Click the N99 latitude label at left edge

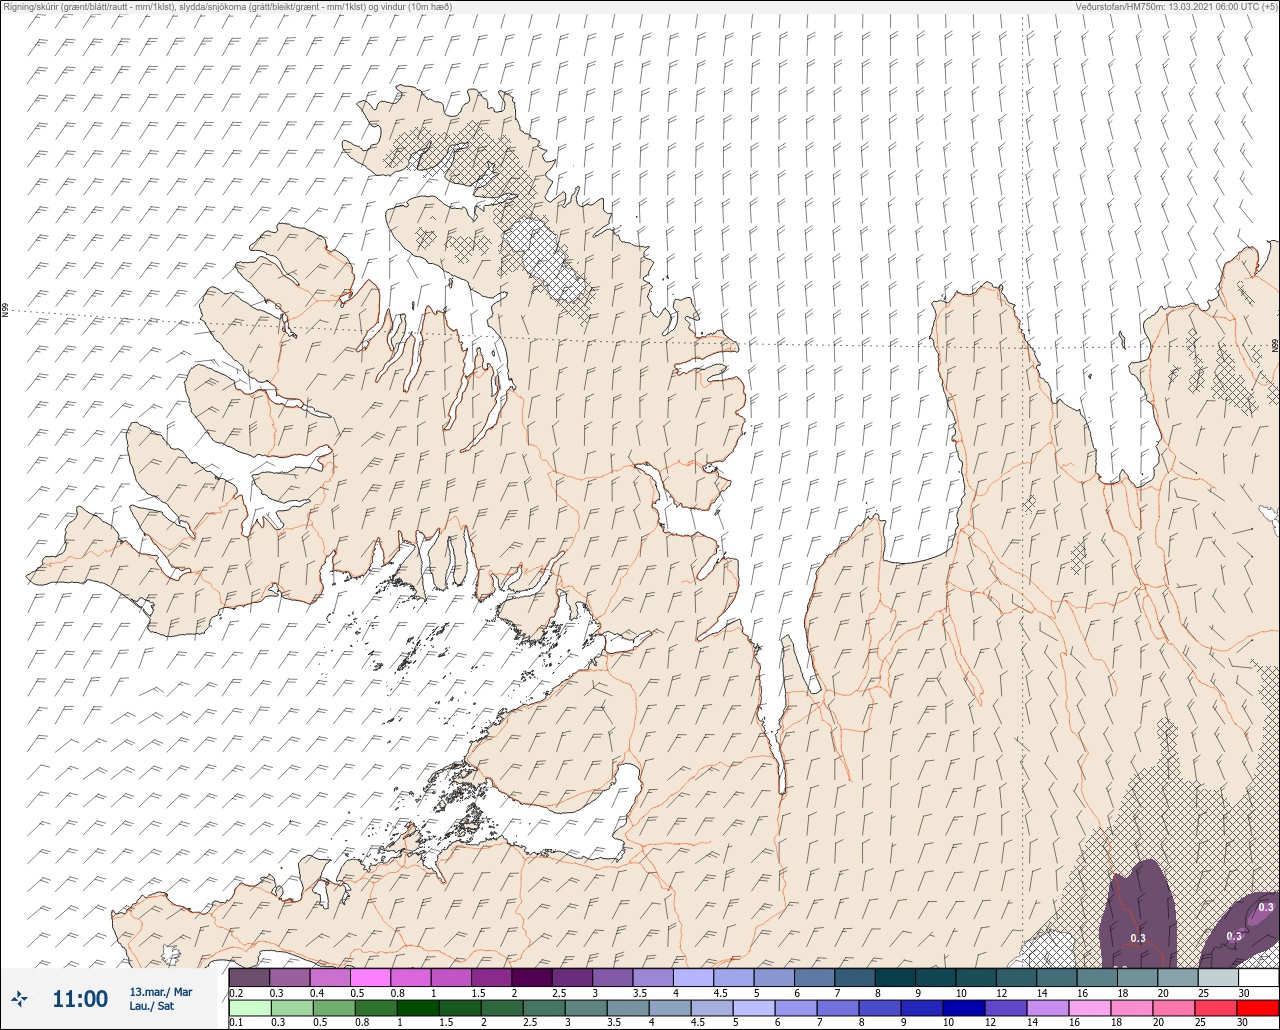click(x=5, y=312)
